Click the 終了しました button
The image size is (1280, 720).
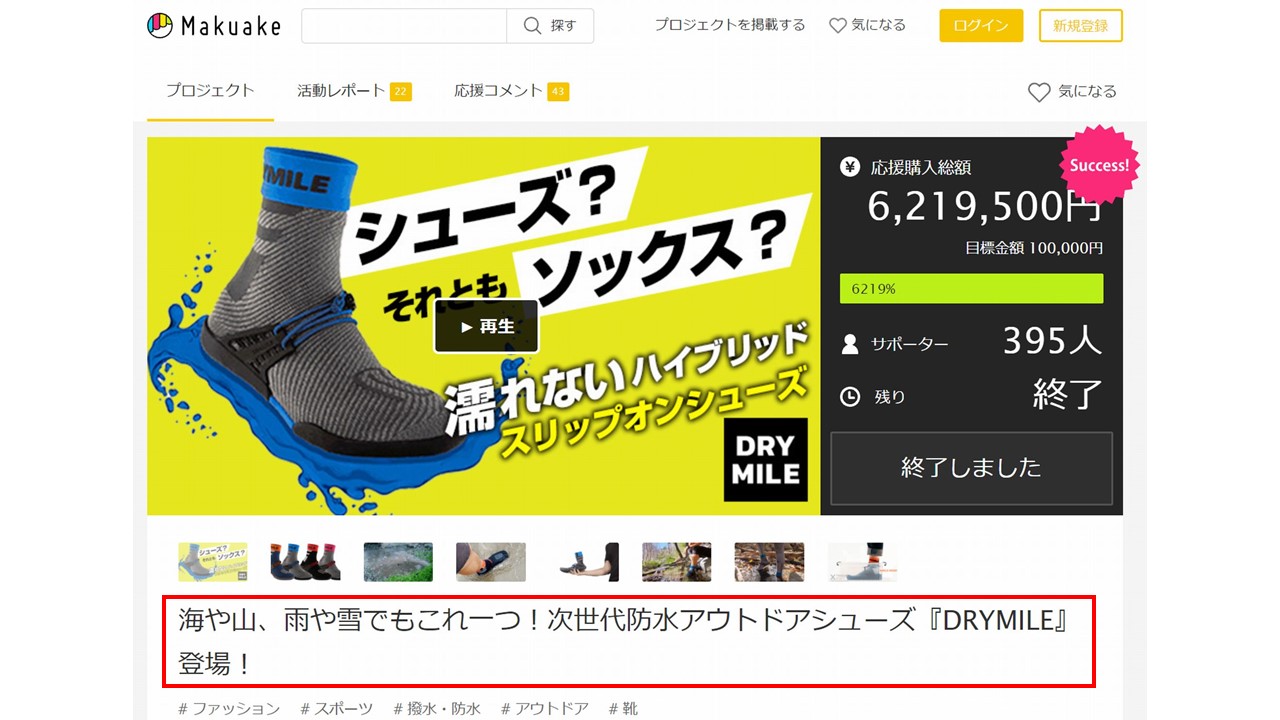971,468
